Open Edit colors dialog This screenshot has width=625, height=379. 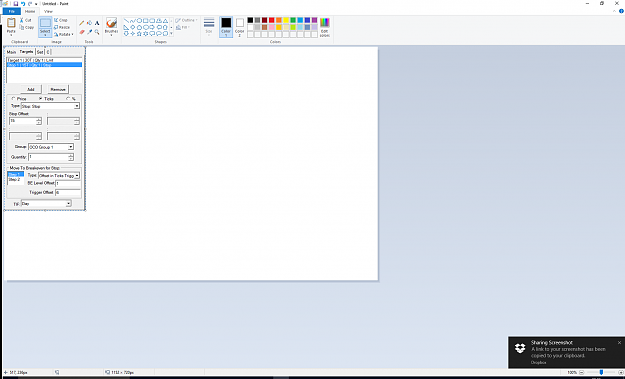(x=324, y=27)
